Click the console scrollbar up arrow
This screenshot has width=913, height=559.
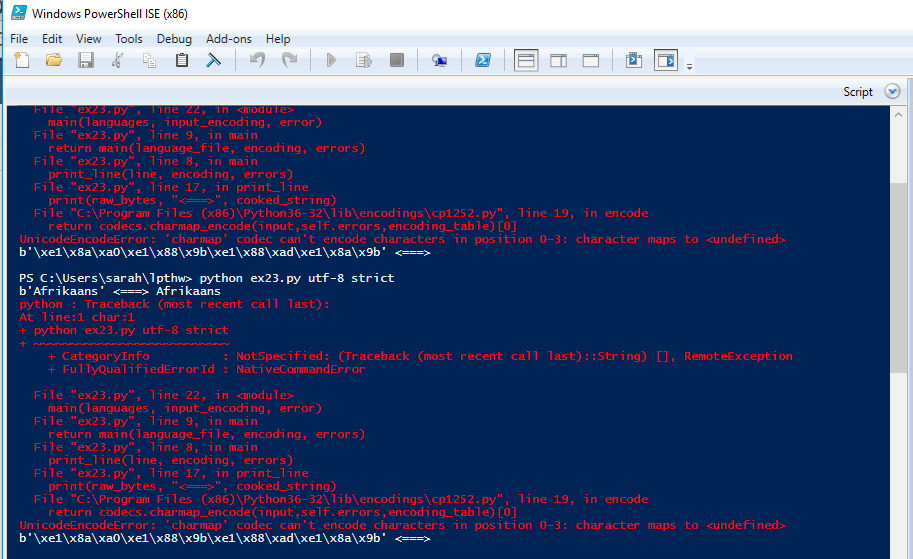pos(898,115)
